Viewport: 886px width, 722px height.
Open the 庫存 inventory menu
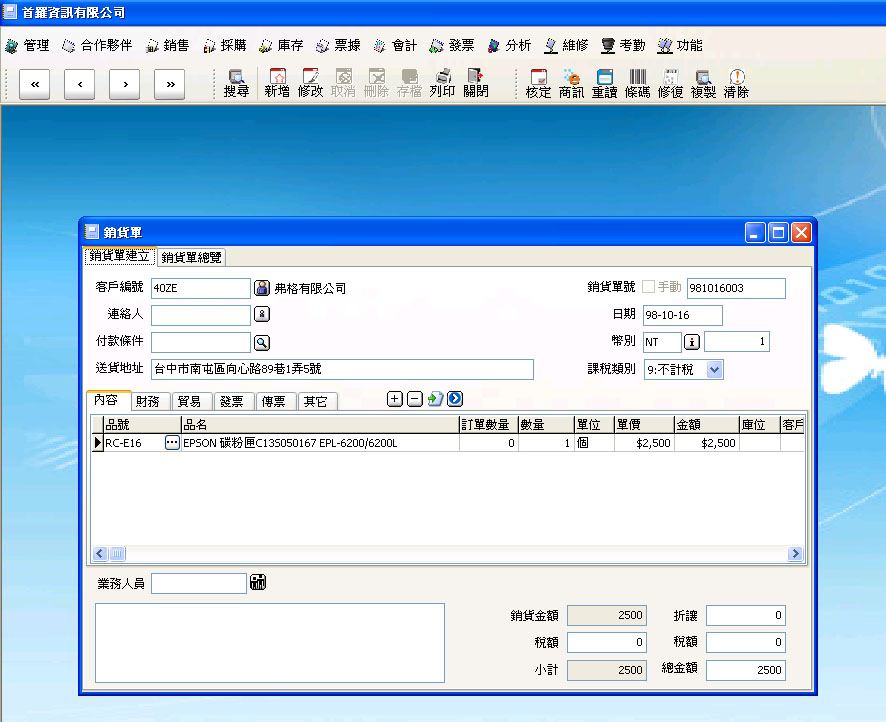coord(281,46)
